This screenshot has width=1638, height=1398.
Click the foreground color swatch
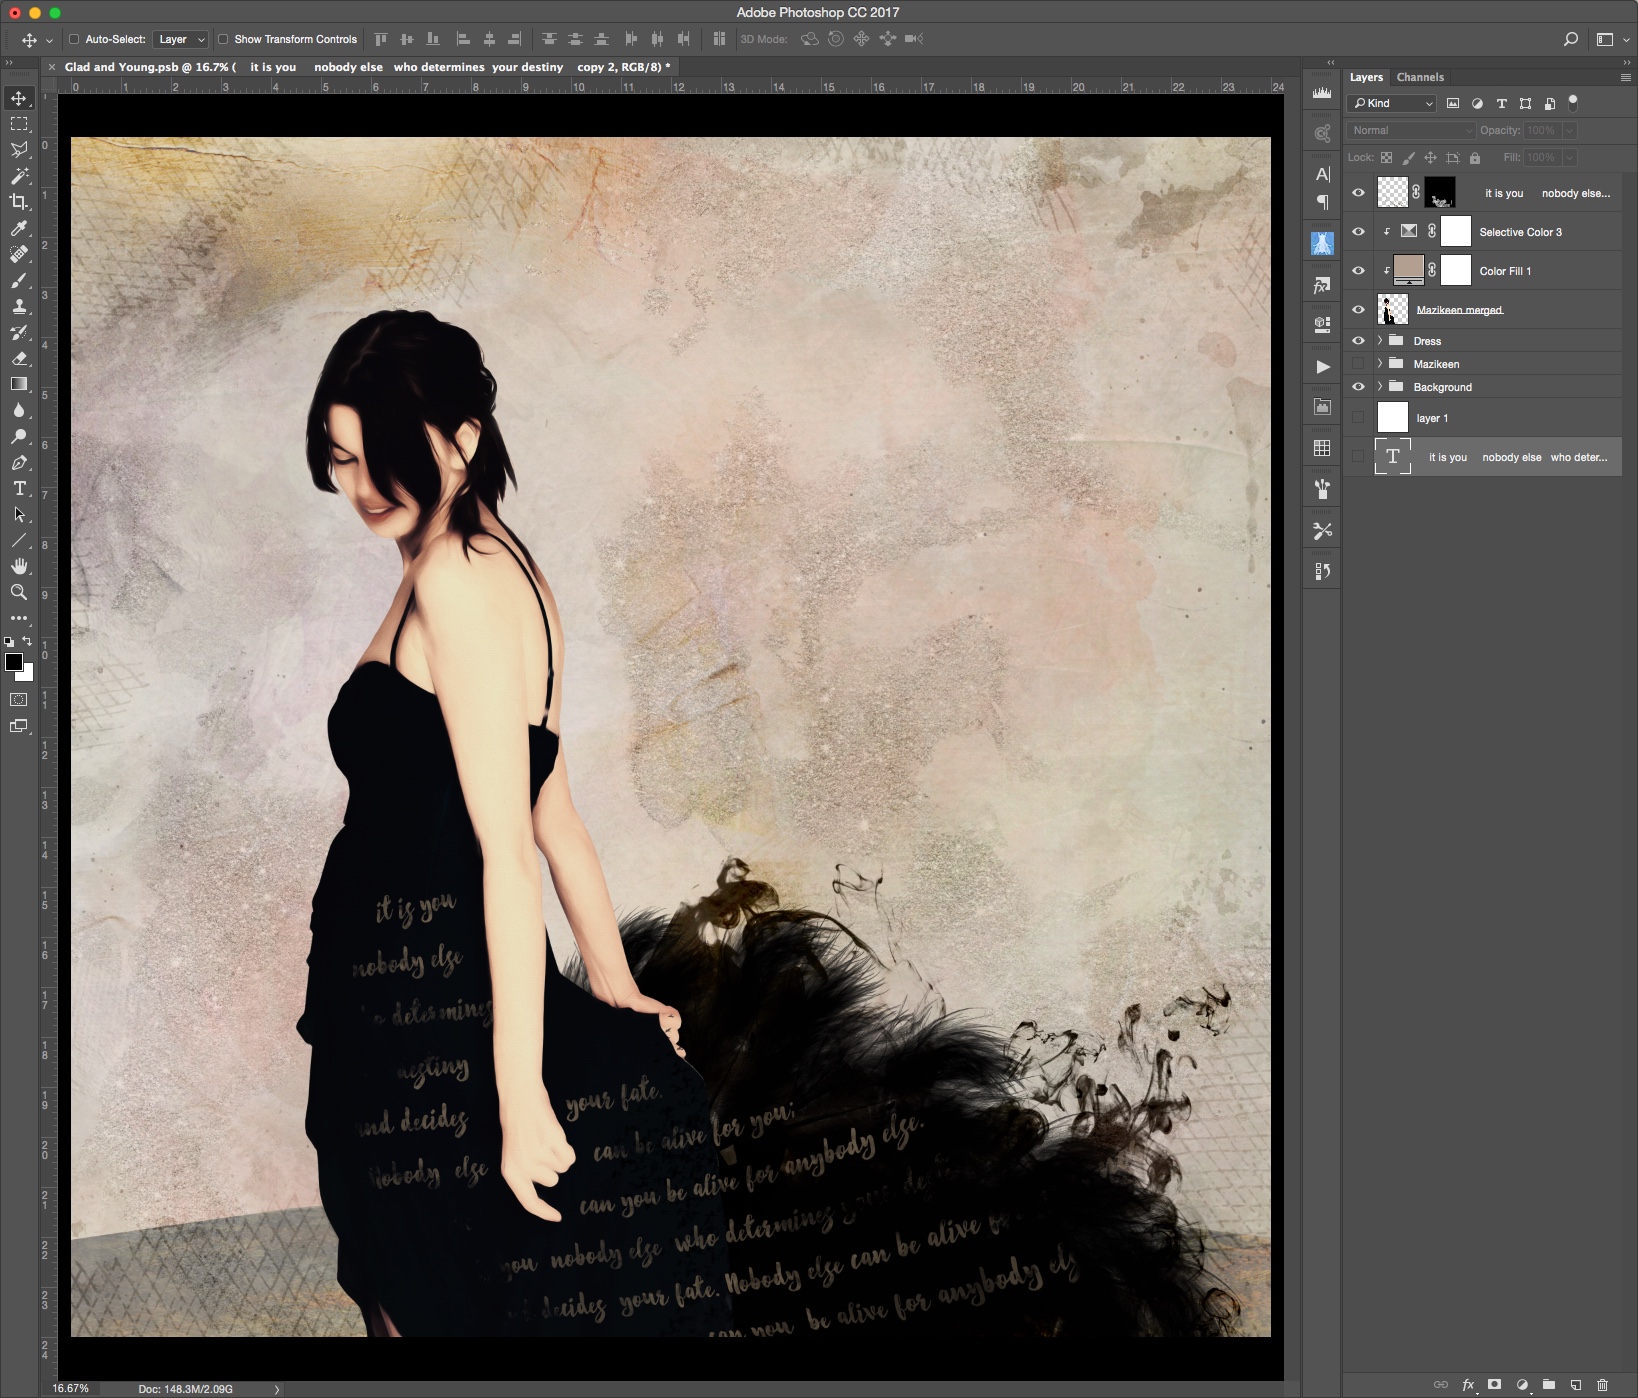pos(14,662)
